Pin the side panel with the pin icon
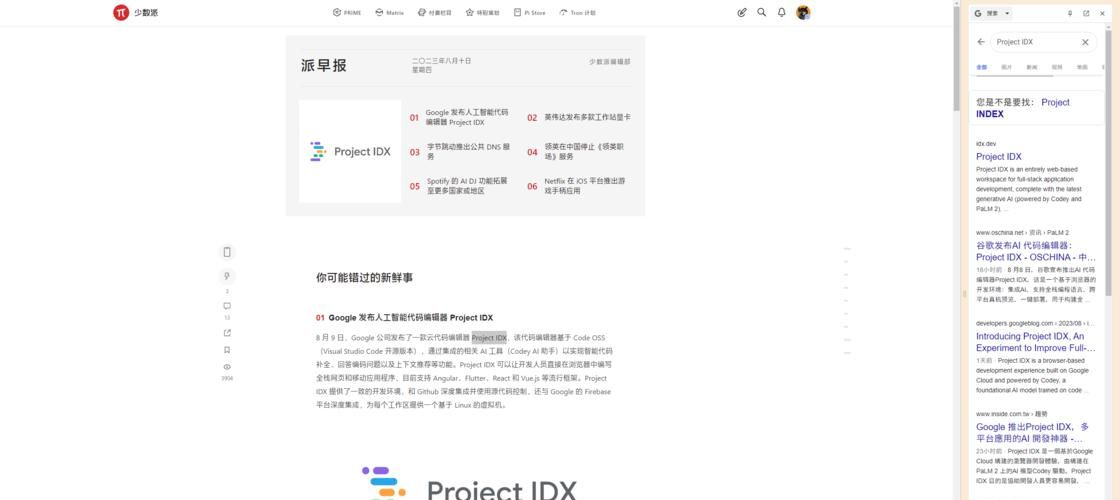The width and height of the screenshot is (1120, 500). click(1070, 13)
